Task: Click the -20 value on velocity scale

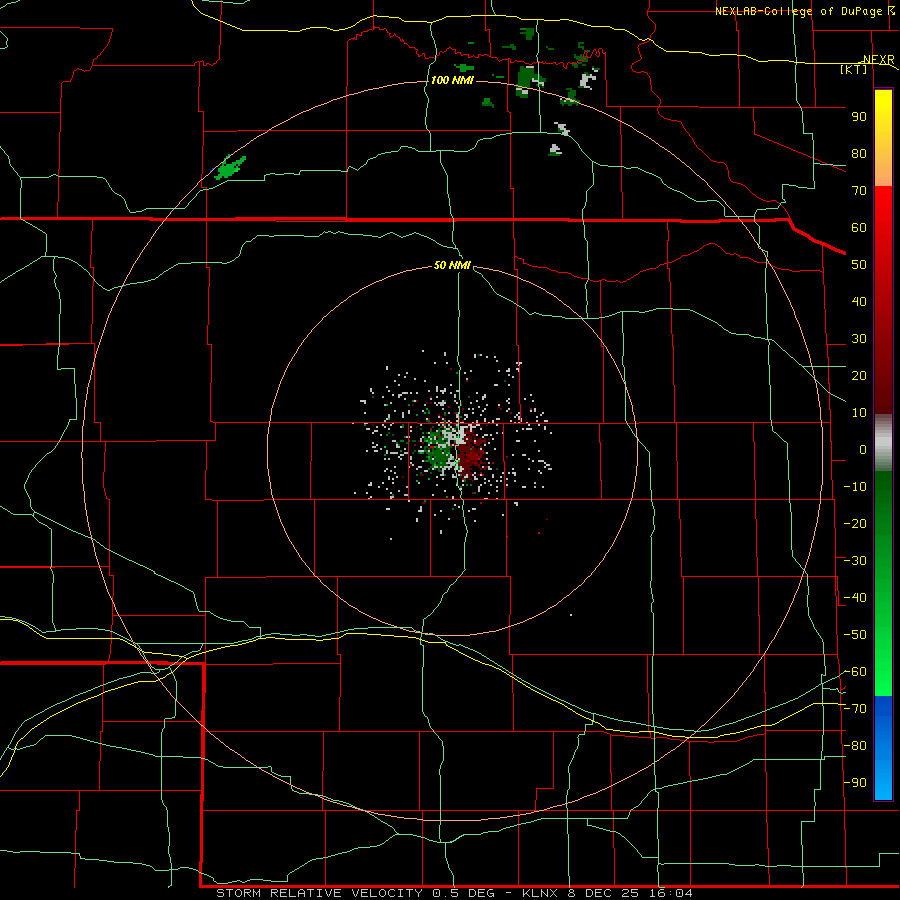Action: click(x=855, y=523)
